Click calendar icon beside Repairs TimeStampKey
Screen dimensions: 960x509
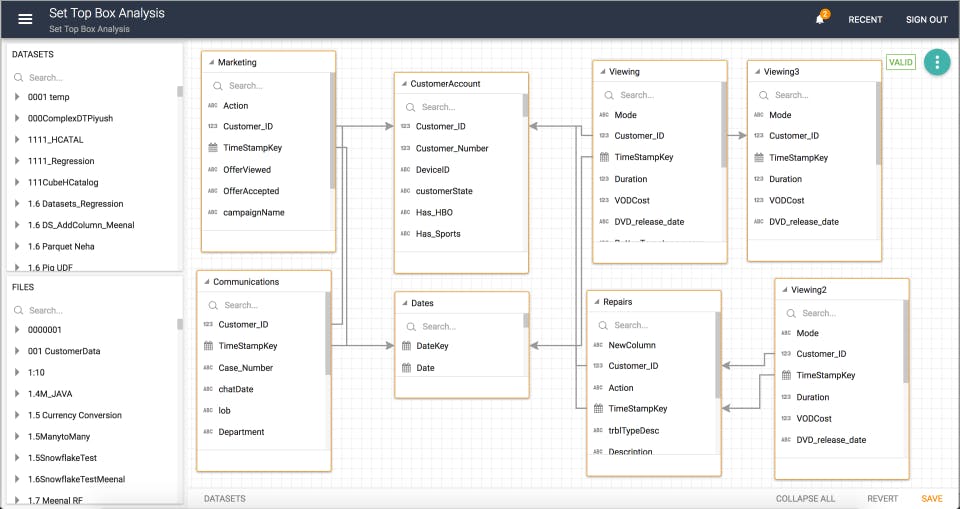coord(598,409)
